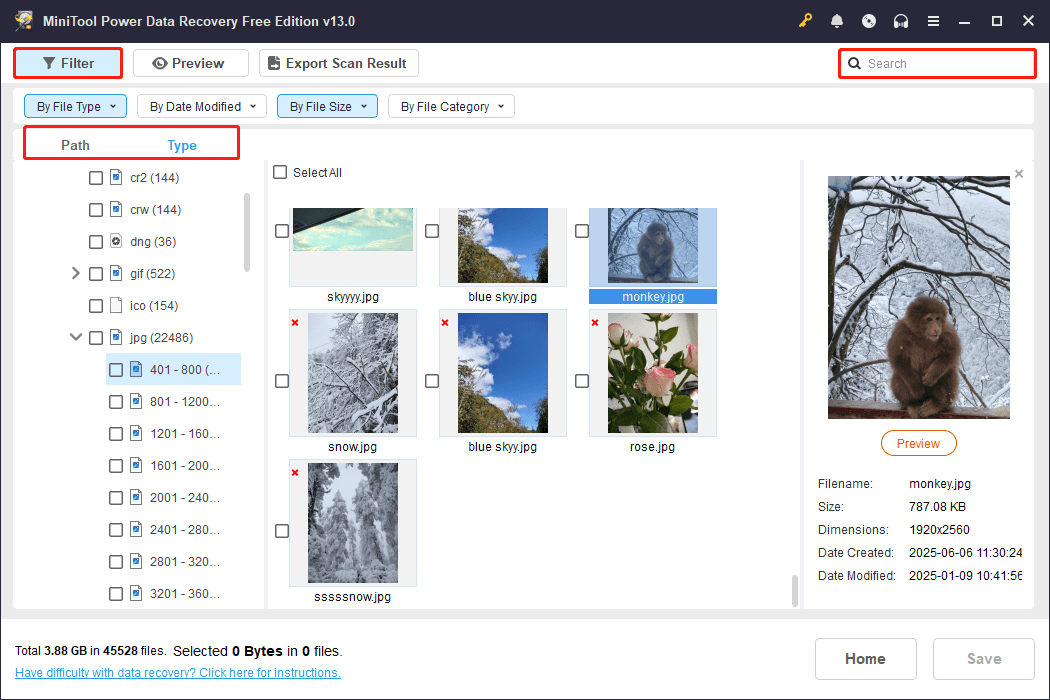Click the dng file type icon
1050x700 pixels.
coord(116,242)
